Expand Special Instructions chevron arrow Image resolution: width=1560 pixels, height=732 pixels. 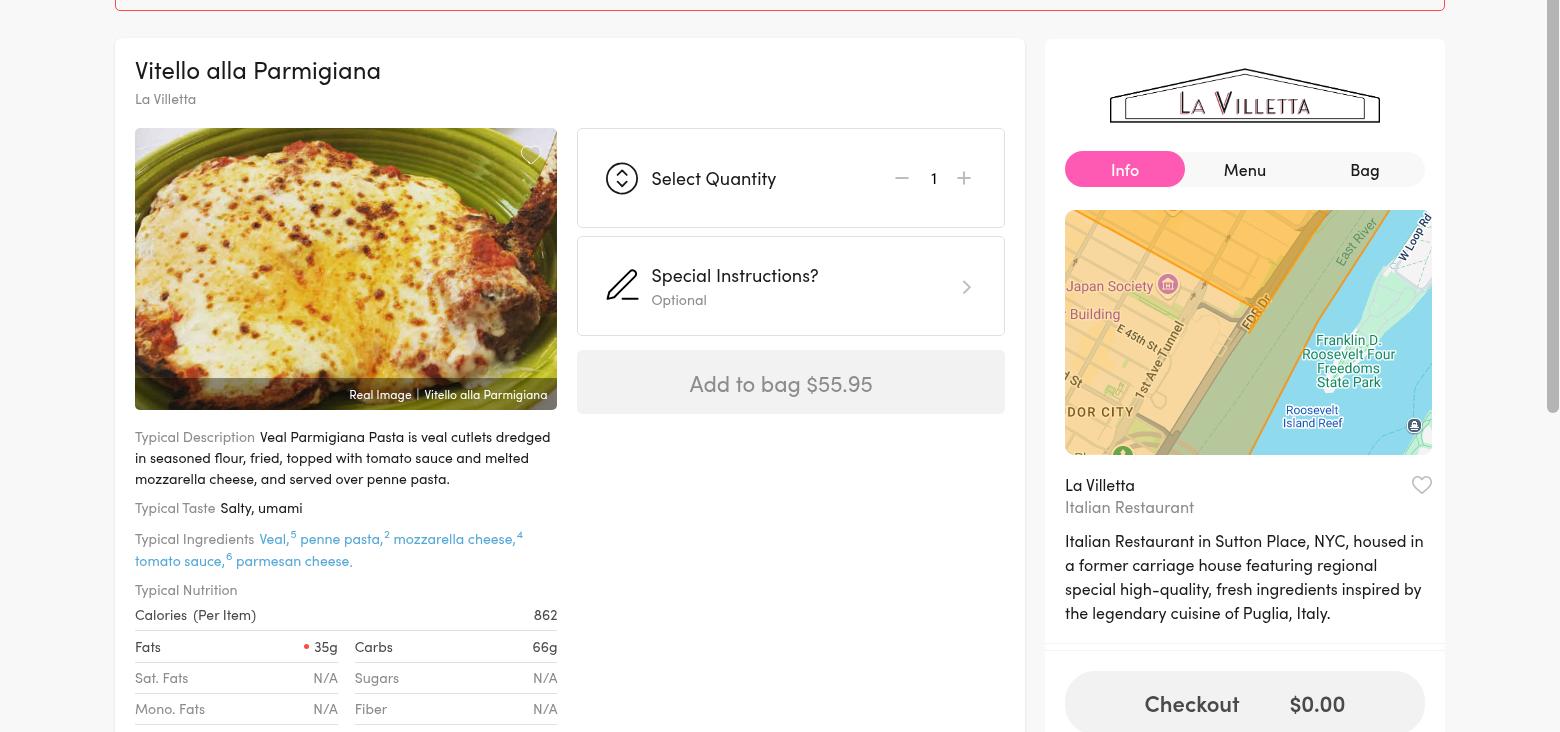click(966, 287)
